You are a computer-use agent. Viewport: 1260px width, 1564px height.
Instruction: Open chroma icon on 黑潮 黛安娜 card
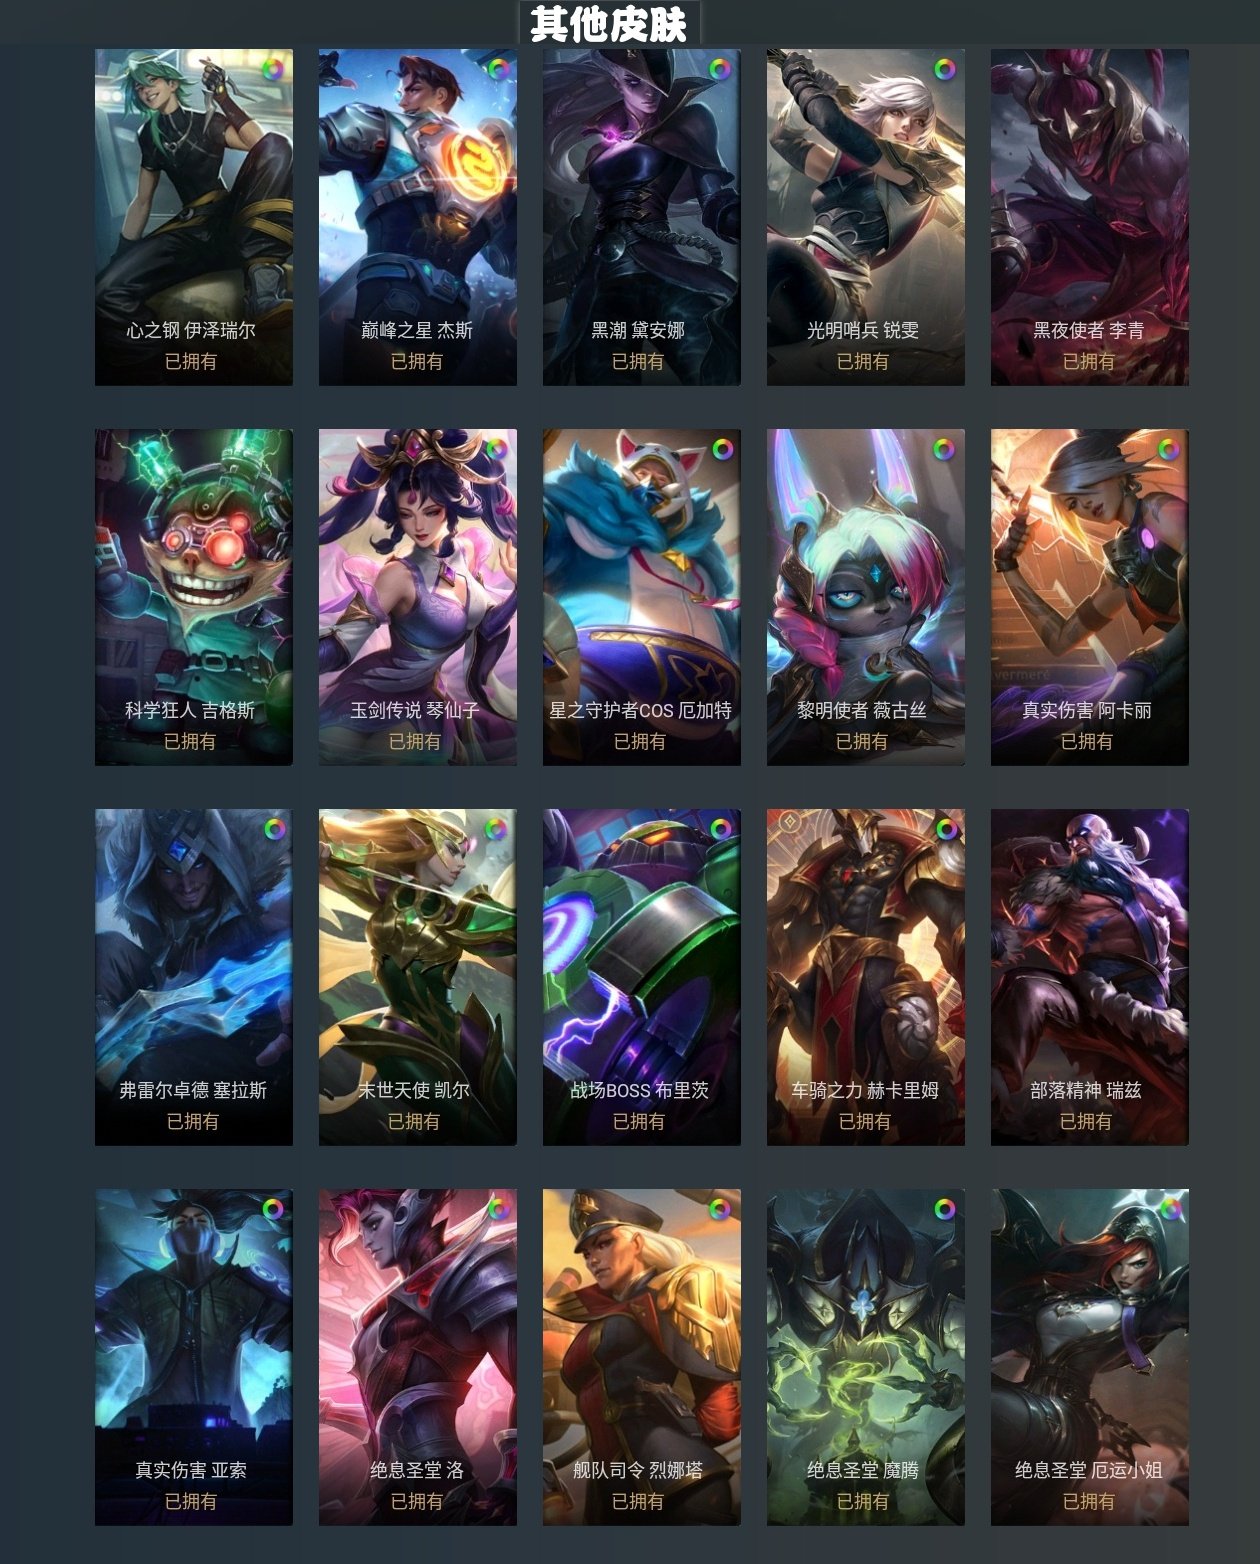tap(720, 69)
